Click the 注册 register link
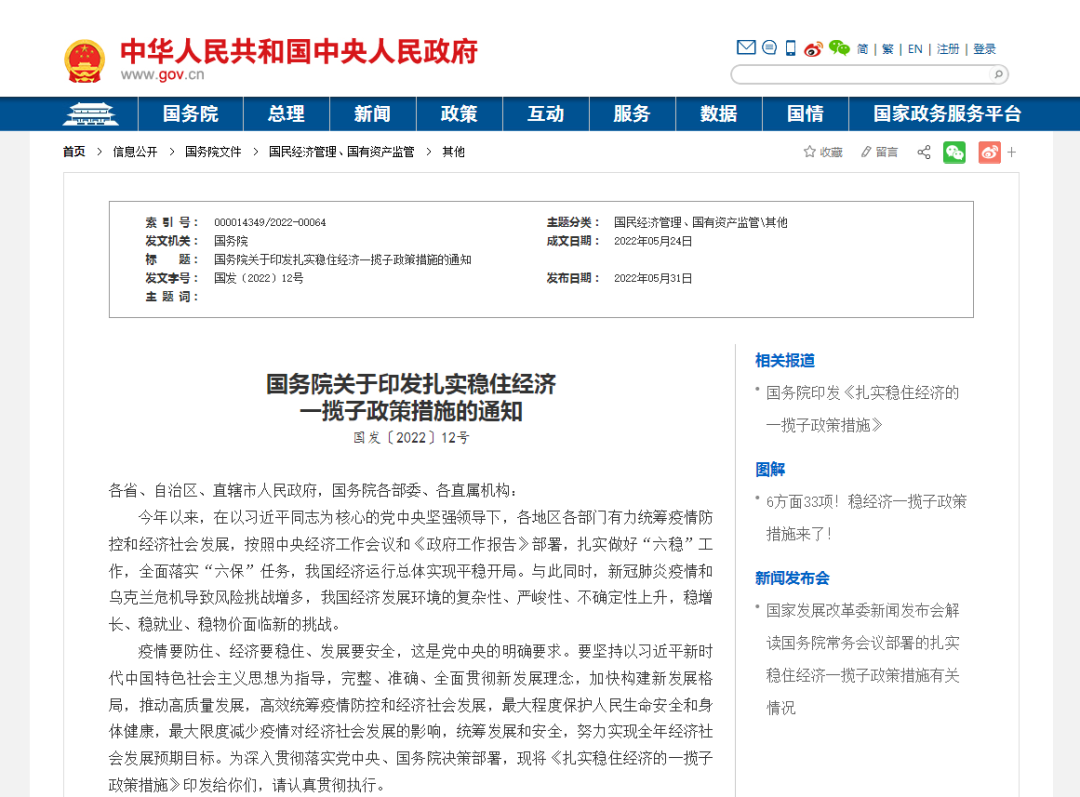Screen dimensions: 1080x797 point(948,50)
